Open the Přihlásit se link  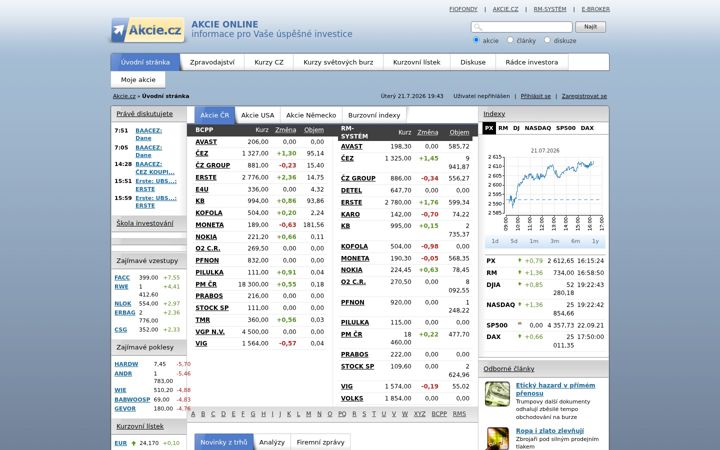click(535, 96)
